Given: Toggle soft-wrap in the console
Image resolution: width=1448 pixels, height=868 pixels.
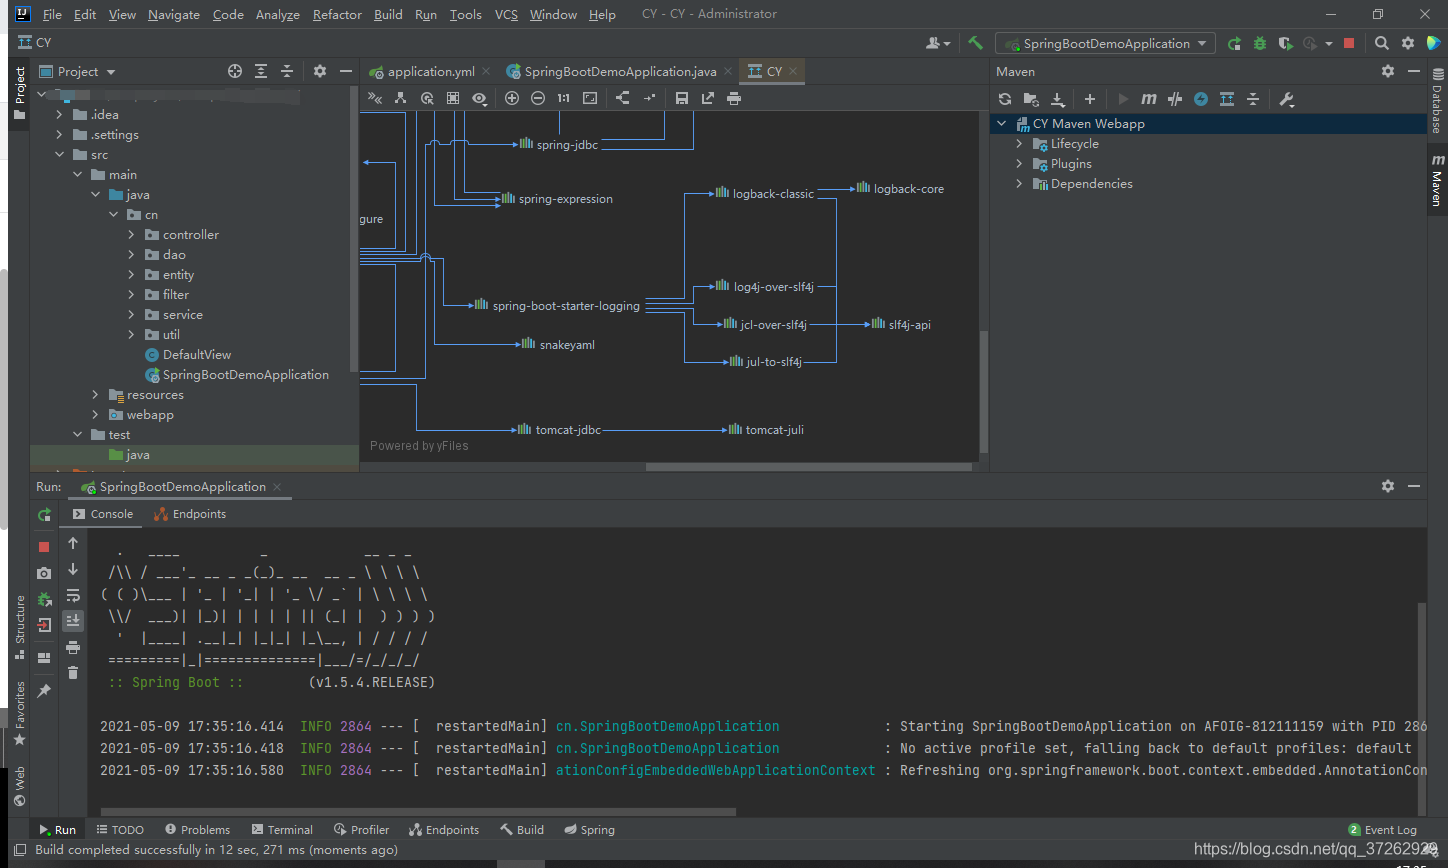Looking at the screenshot, I should [73, 595].
